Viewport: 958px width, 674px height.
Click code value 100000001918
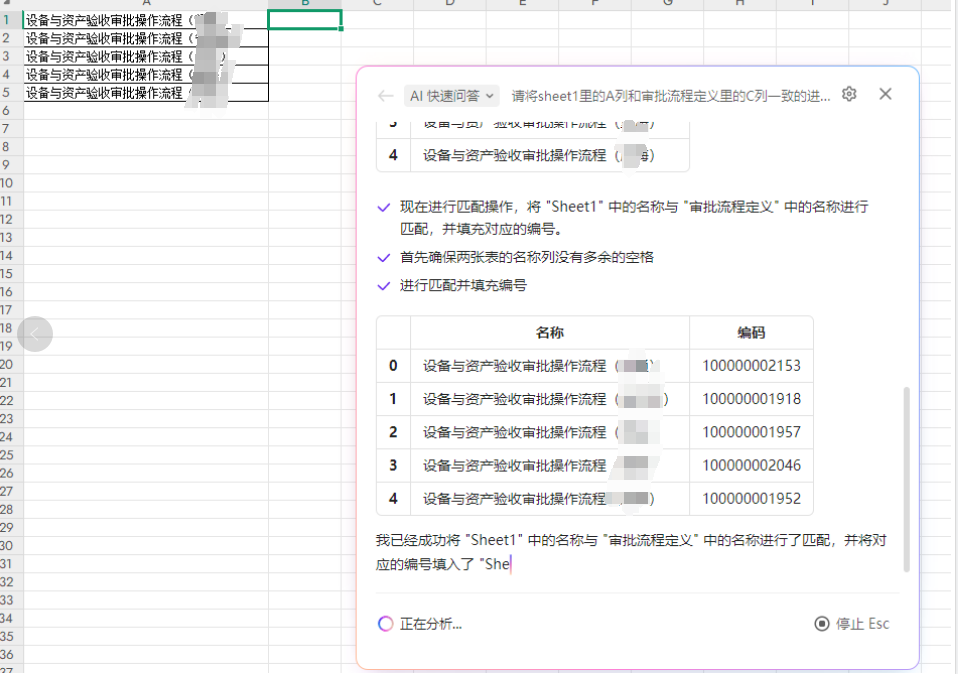click(751, 399)
